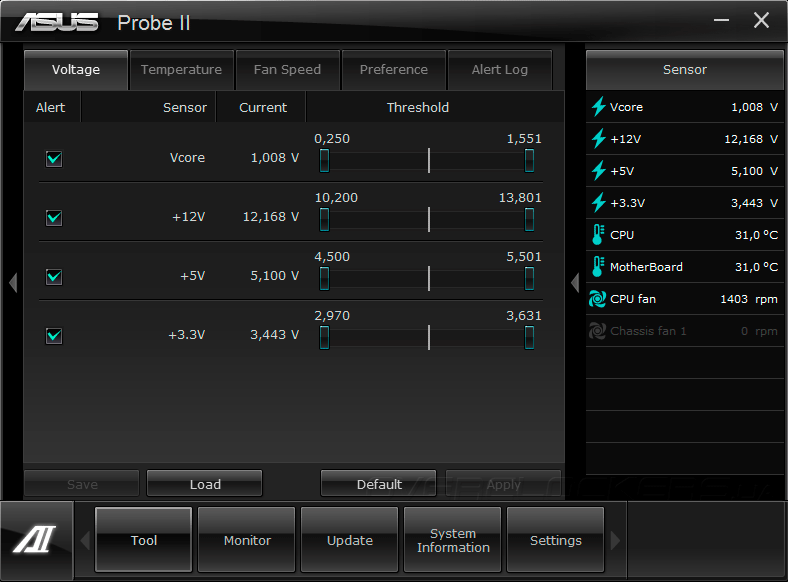This screenshot has height=582, width=788.
Task: Click lower threshold value 2,970
Action: (332, 316)
